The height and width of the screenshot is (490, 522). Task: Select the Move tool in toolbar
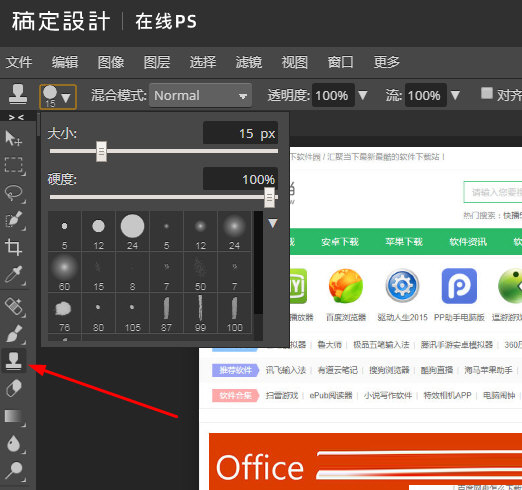pos(13,138)
